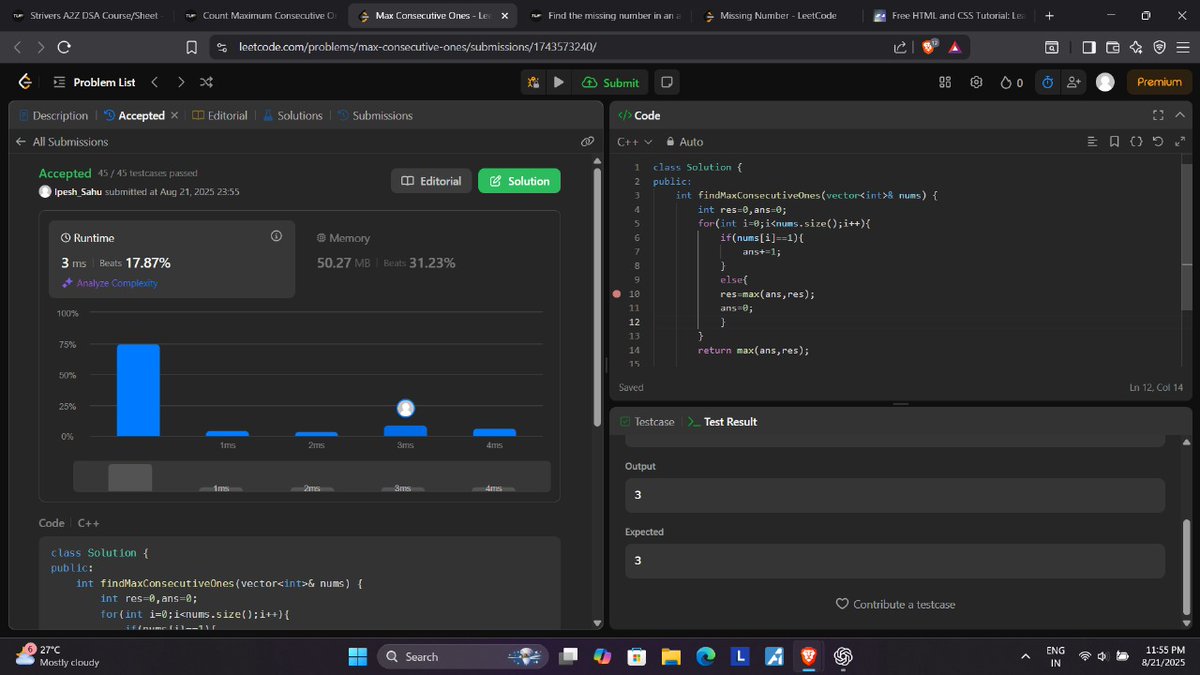1200x675 pixels.
Task: Select the 3ms runtime bar in chart
Action: click(x=405, y=430)
